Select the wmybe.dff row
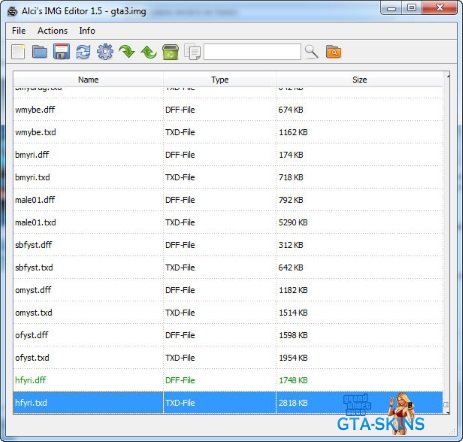Image resolution: width=463 pixels, height=442 pixels. (228, 110)
